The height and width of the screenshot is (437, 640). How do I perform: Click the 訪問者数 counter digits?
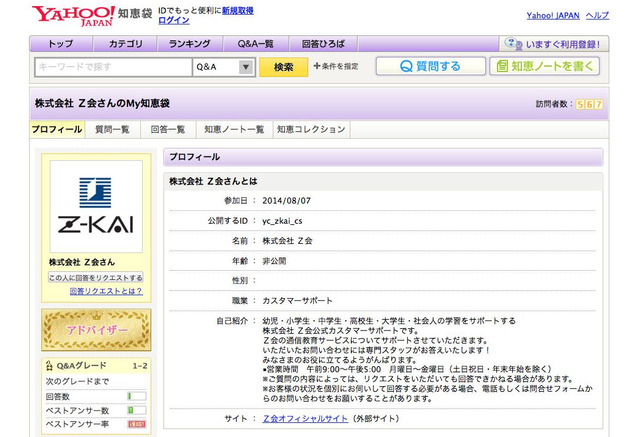tap(589, 104)
